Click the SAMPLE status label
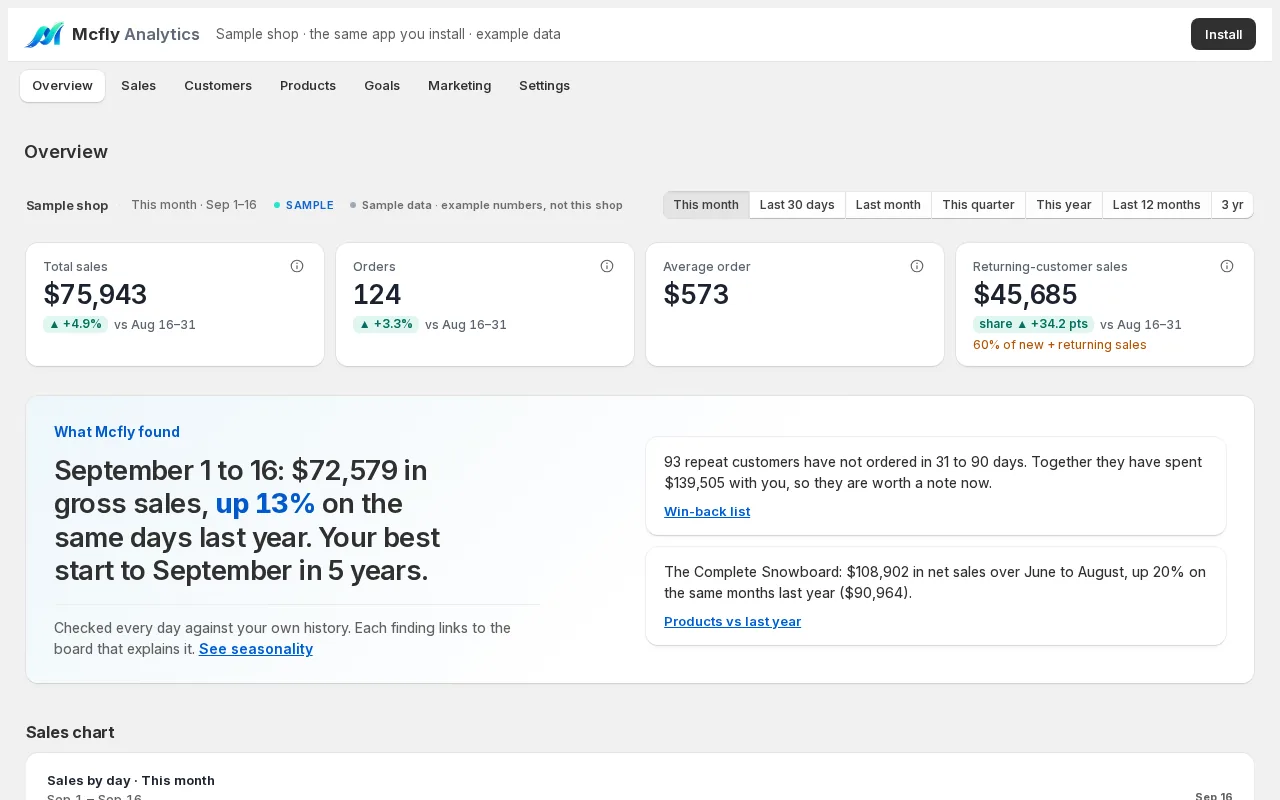This screenshot has width=1280, height=800. 309,205
